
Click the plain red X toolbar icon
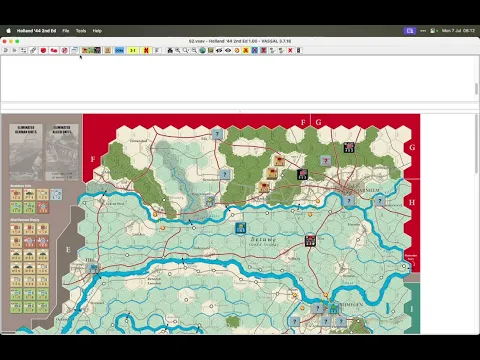(x=290, y=50)
